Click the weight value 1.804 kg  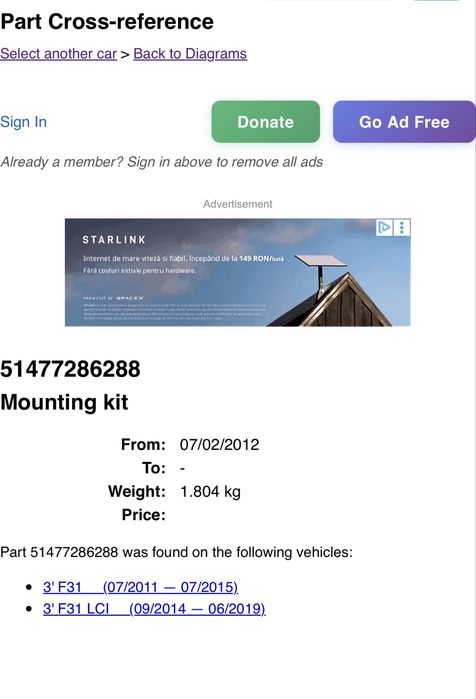pos(210,492)
